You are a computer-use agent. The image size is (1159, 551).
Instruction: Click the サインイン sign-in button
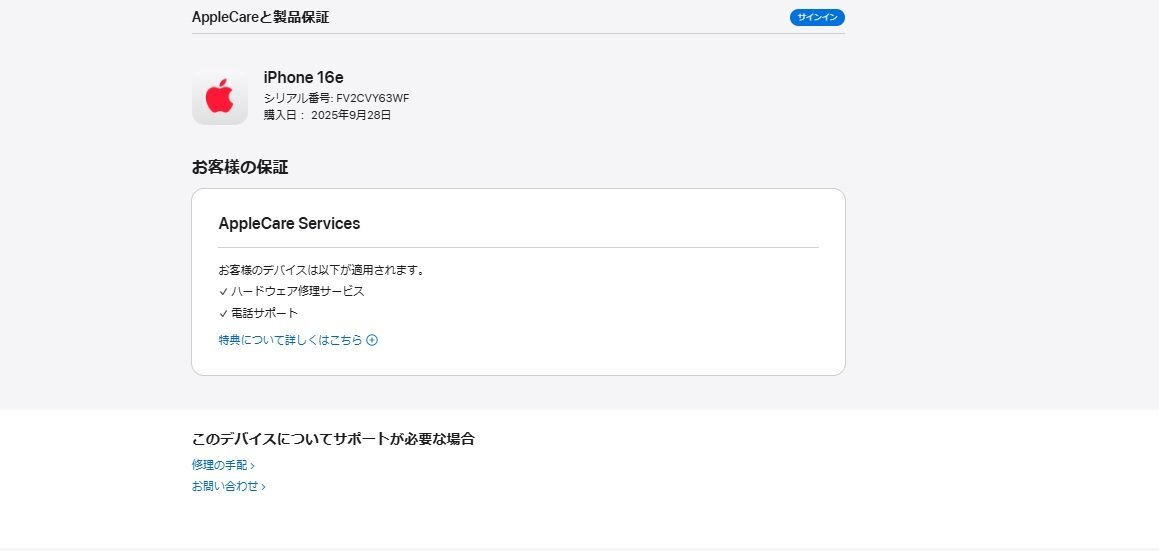[x=817, y=17]
